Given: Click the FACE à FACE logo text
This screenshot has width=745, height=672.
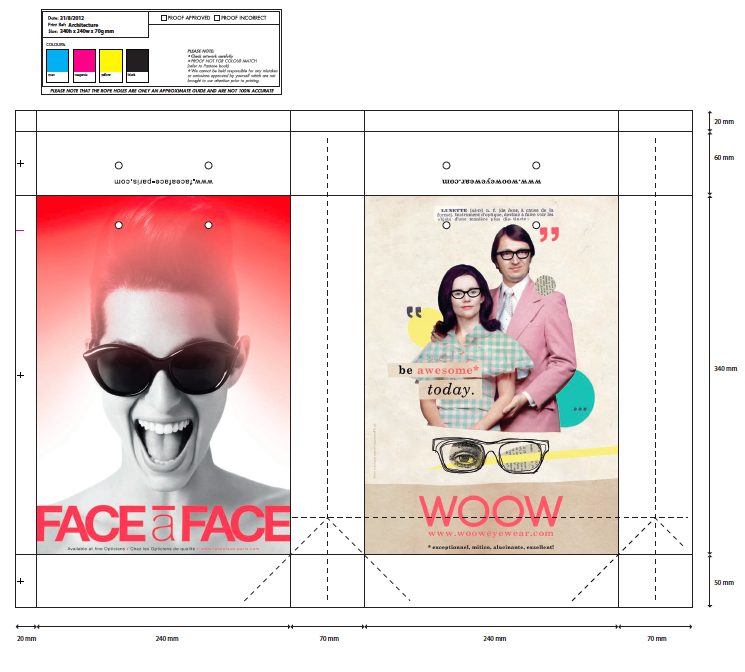Looking at the screenshot, I should [163, 525].
